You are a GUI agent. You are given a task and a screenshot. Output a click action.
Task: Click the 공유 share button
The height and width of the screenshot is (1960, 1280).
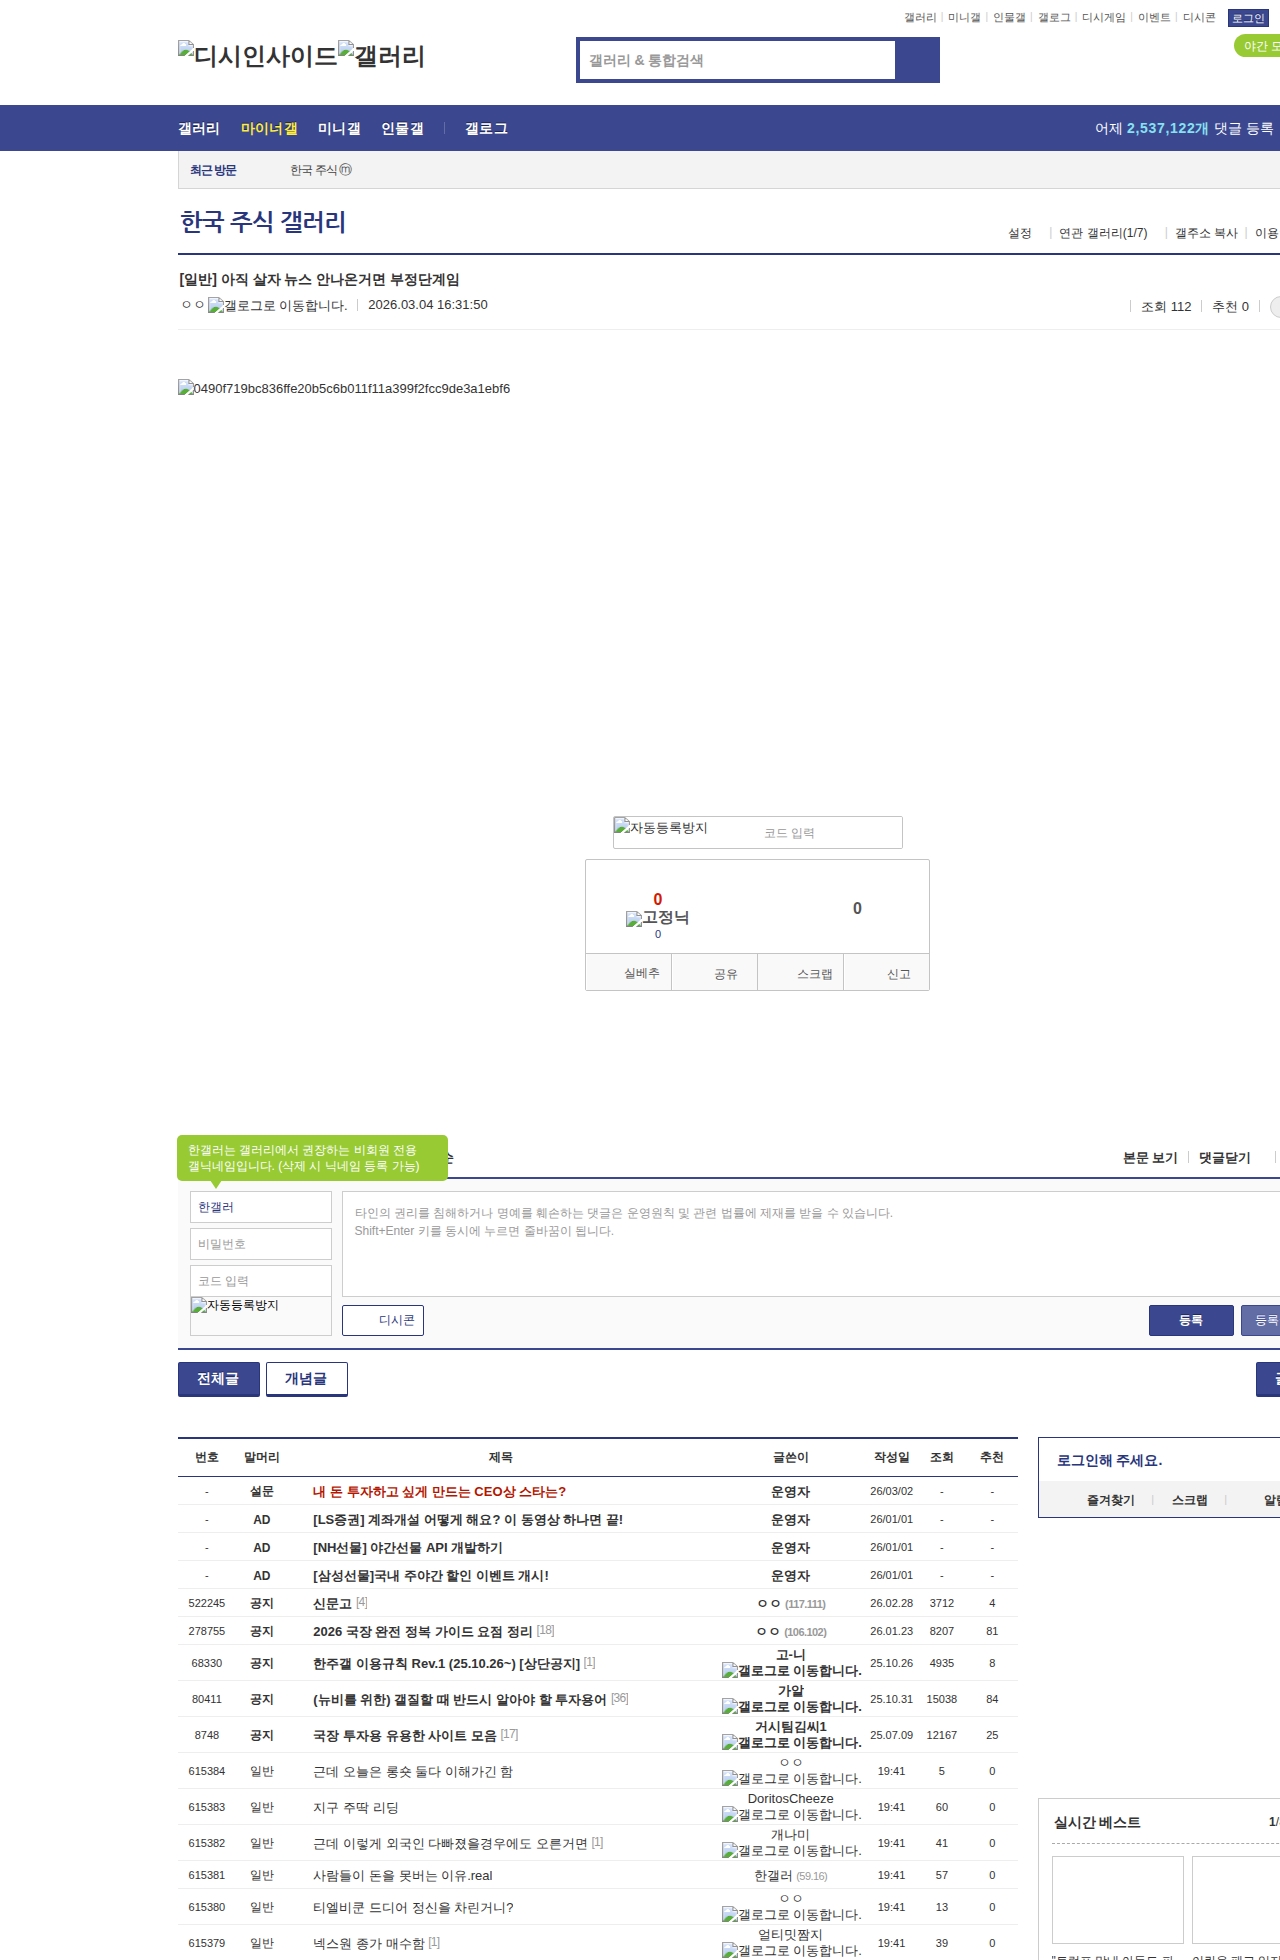click(715, 973)
